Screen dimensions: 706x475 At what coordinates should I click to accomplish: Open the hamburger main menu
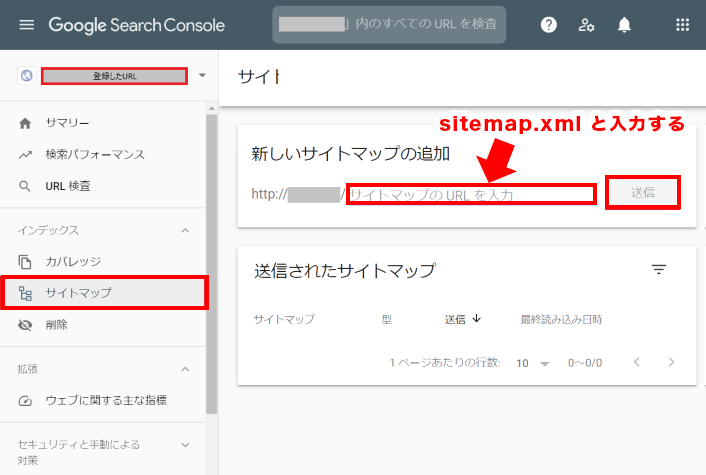tap(27, 25)
